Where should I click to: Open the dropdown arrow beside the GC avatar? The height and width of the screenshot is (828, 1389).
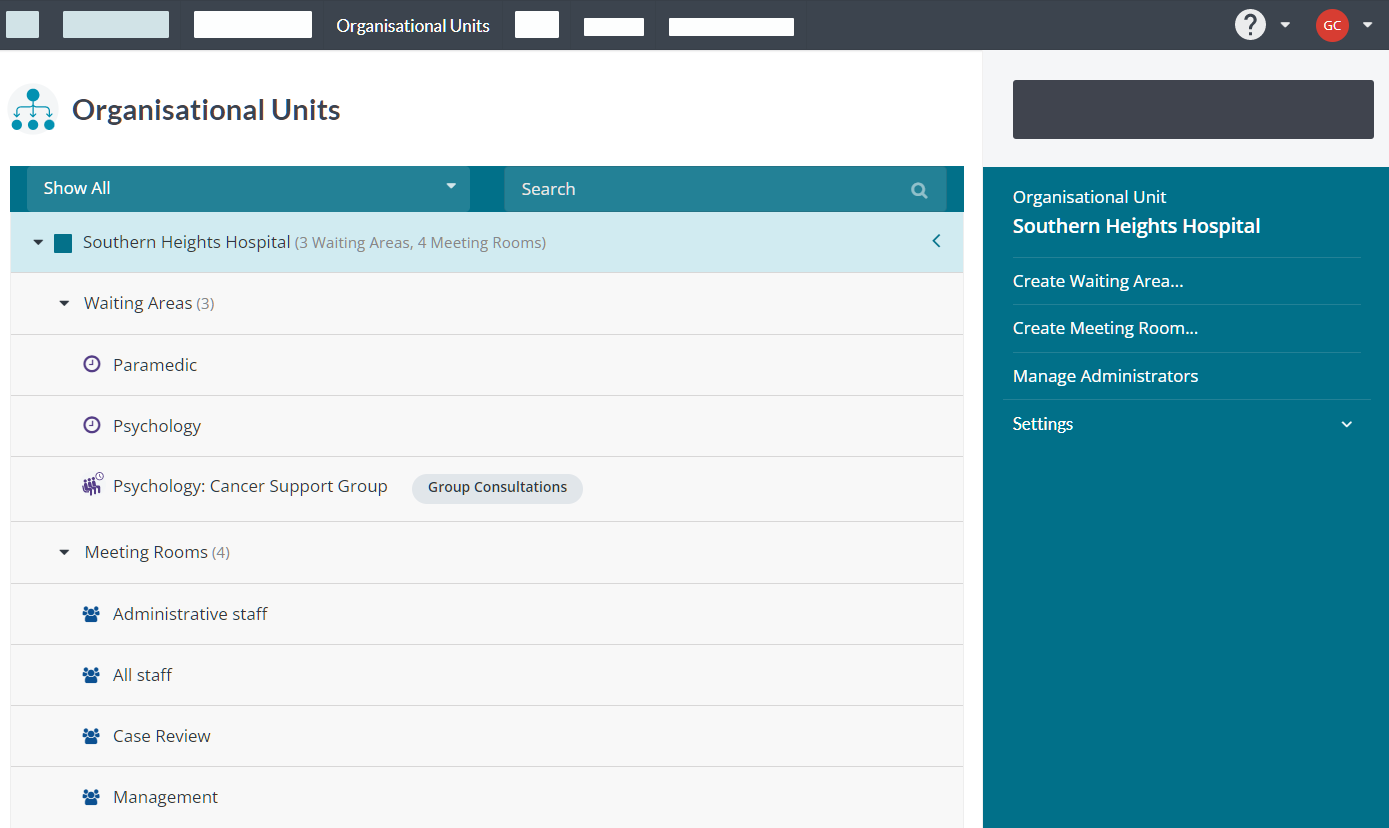tap(1367, 25)
